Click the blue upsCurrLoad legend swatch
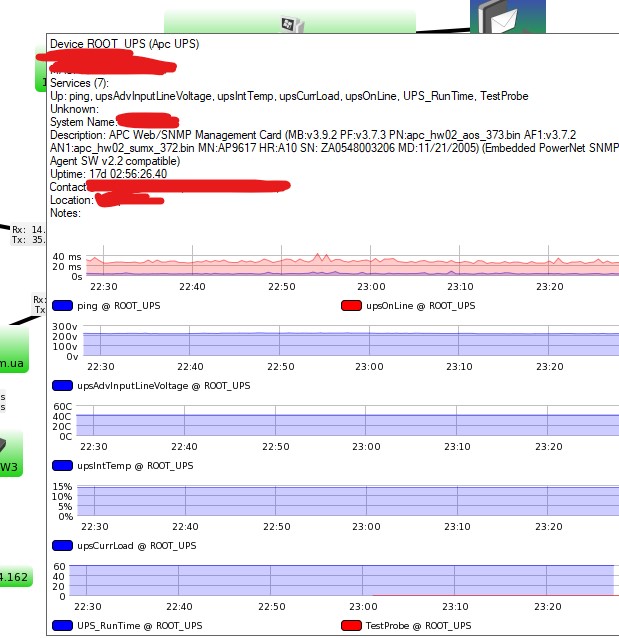The image size is (619, 638). tap(62, 546)
